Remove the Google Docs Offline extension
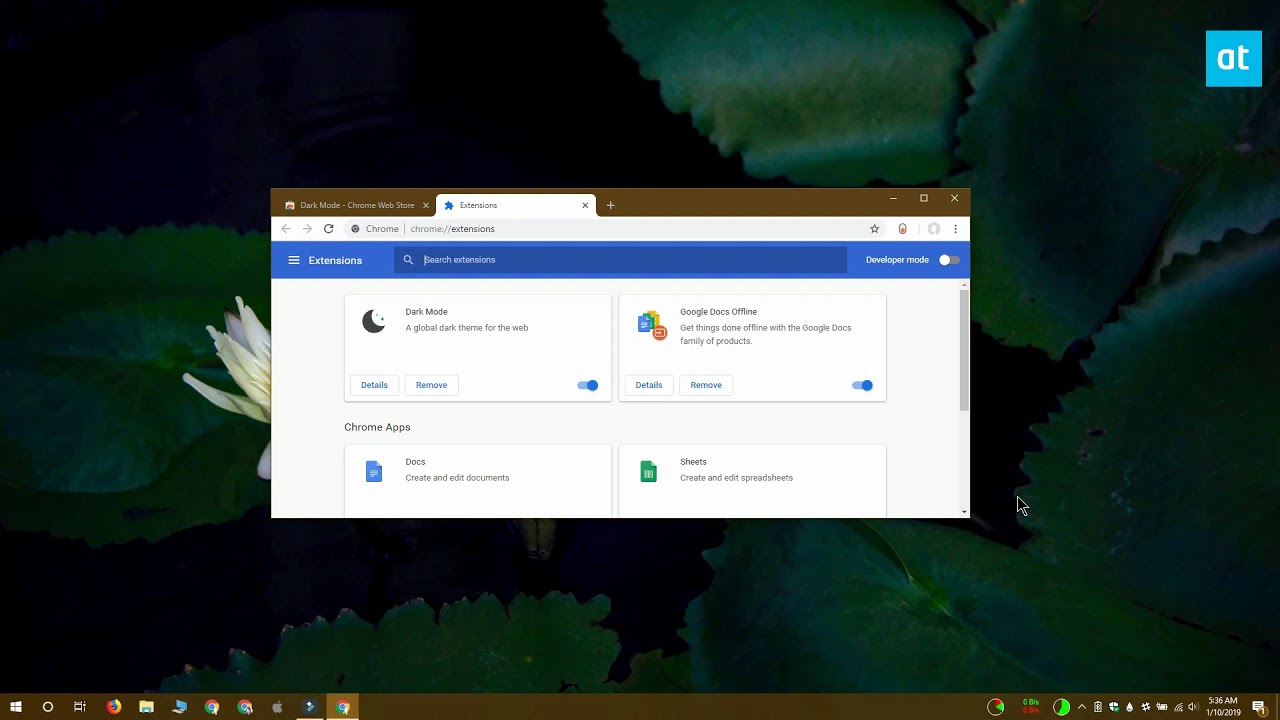1280x720 pixels. [x=706, y=385]
